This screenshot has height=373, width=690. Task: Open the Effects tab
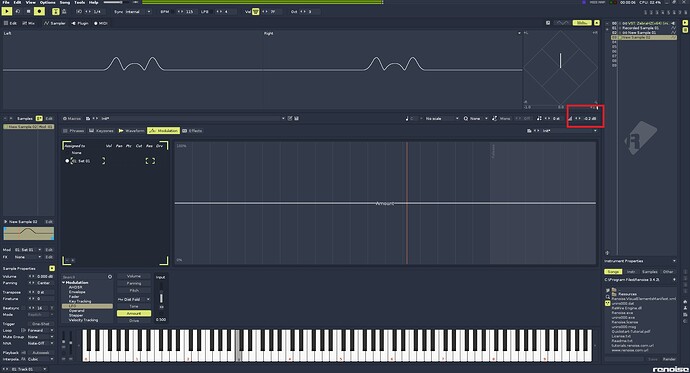pos(192,131)
